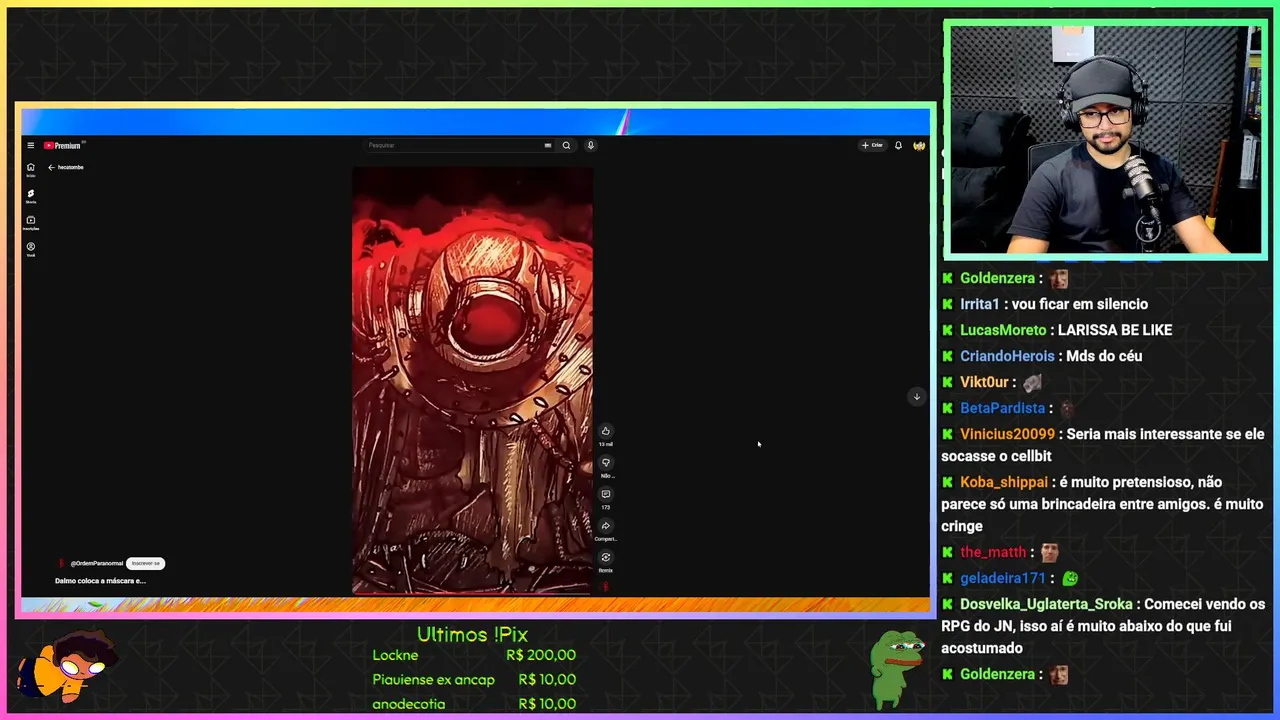Click chat username LucasMoreto

click(x=1003, y=330)
